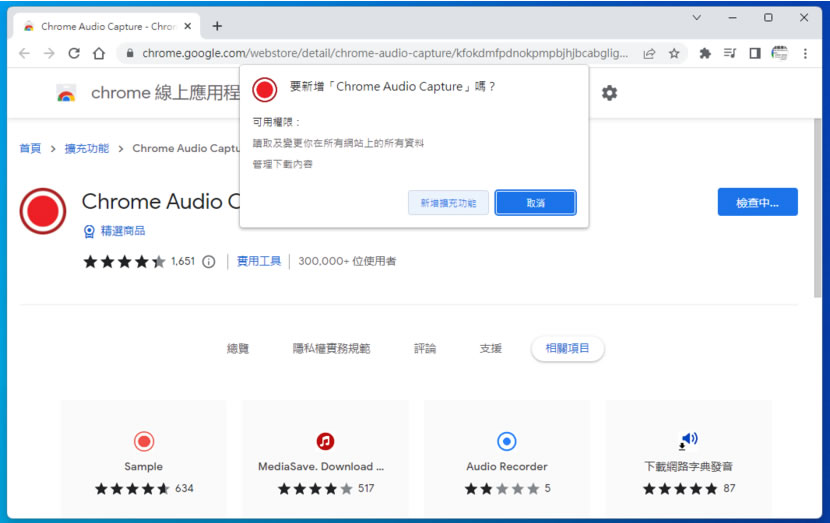Reload the current page
This screenshot has height=523, width=830.
(74, 53)
